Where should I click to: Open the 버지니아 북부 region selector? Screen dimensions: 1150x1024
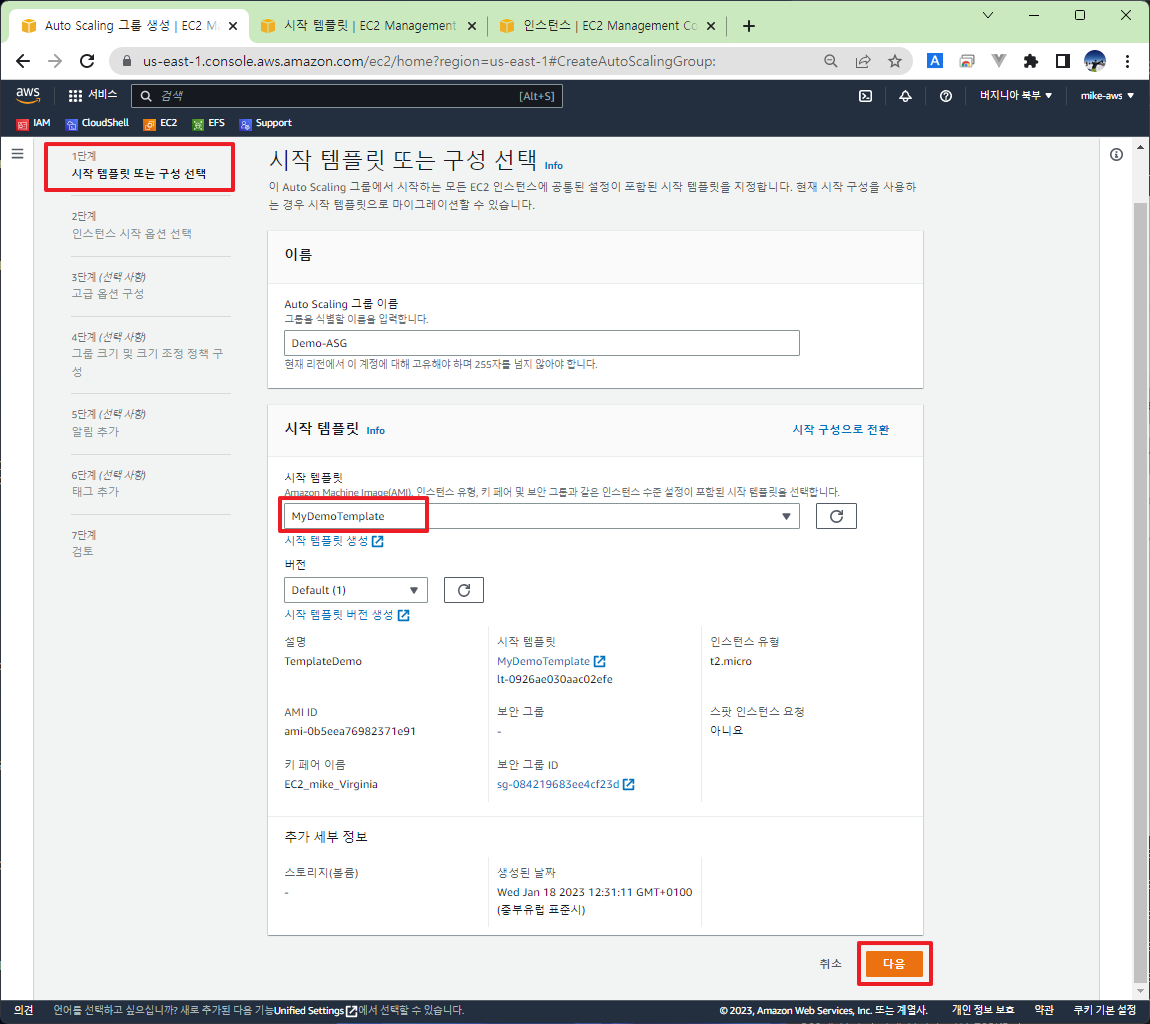pyautogui.click(x=1016, y=95)
